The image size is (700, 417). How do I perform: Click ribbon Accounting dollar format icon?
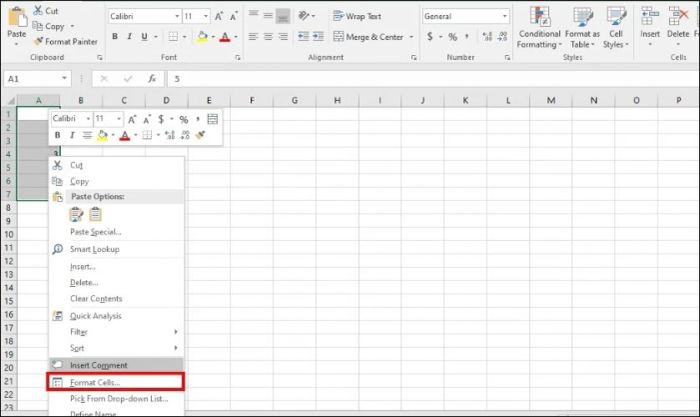(429, 37)
